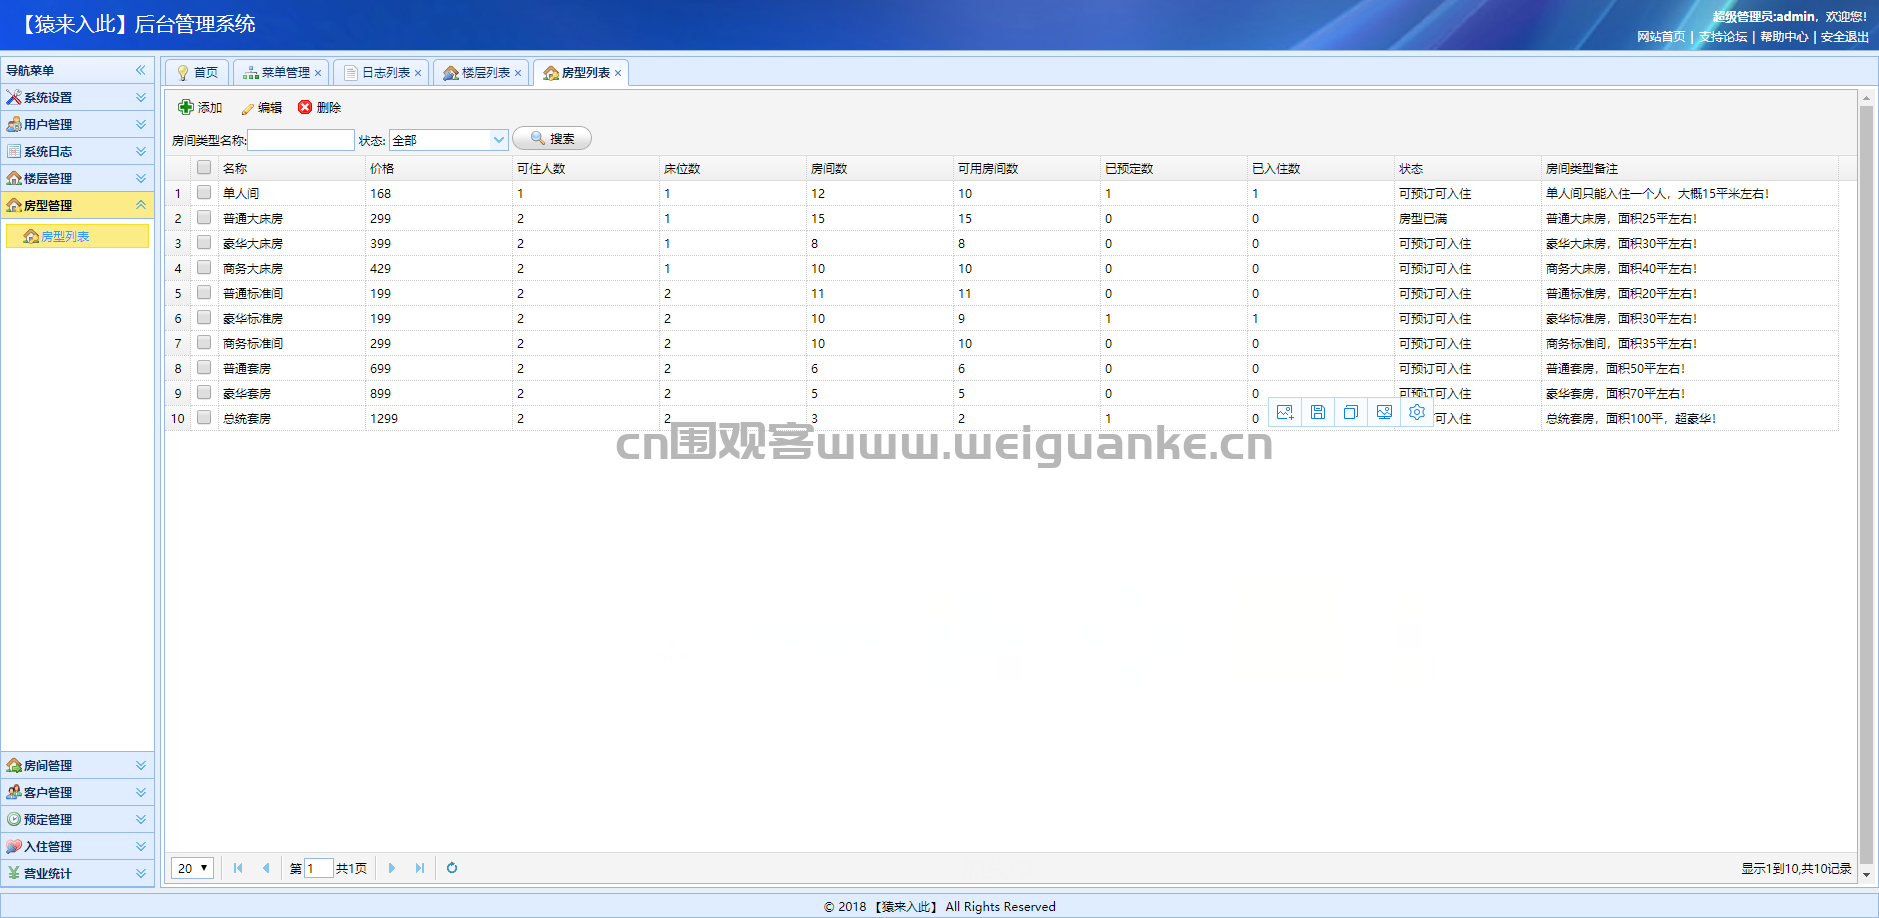Check the row for 单人间
The height and width of the screenshot is (918, 1879).
[204, 192]
